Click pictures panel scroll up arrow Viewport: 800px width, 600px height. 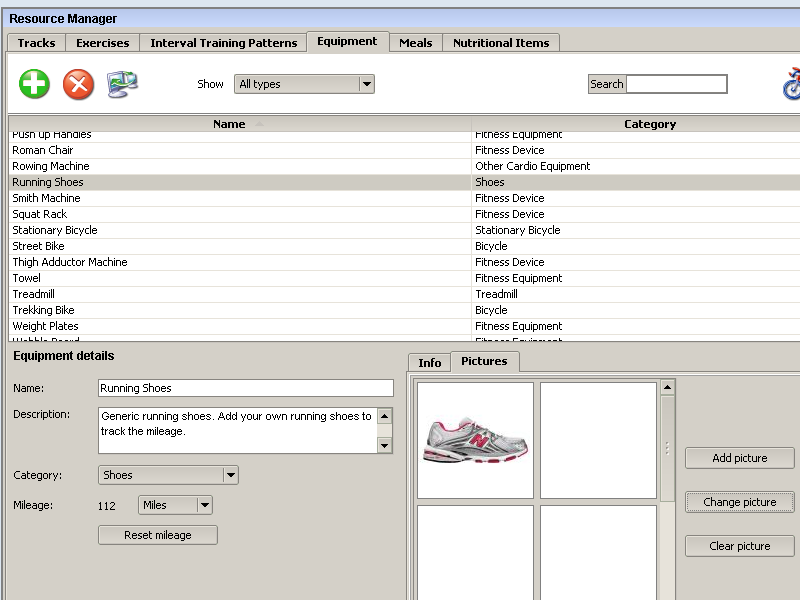[x=667, y=387]
